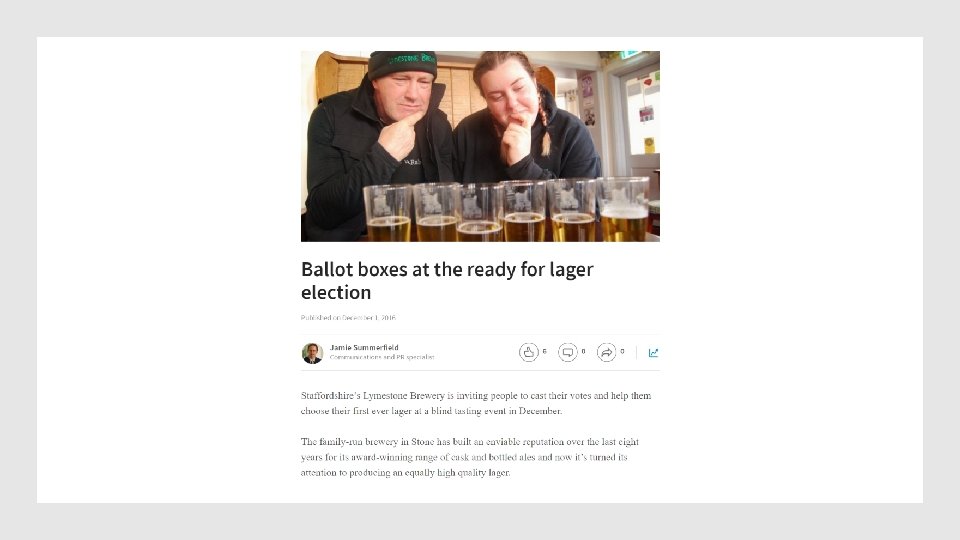Share the article via the arrow icon
The width and height of the screenshot is (960, 540).
(606, 352)
